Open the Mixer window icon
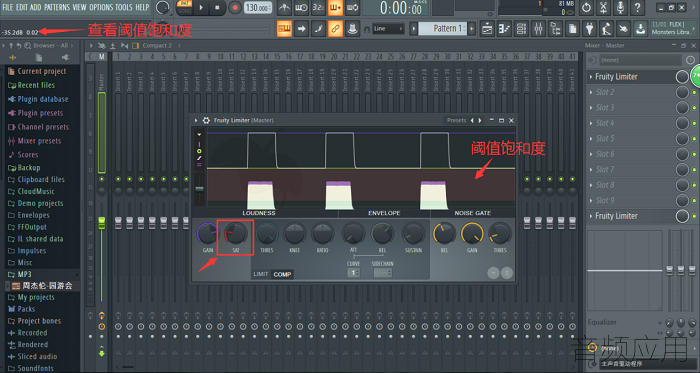The image size is (700, 373). (x=538, y=29)
